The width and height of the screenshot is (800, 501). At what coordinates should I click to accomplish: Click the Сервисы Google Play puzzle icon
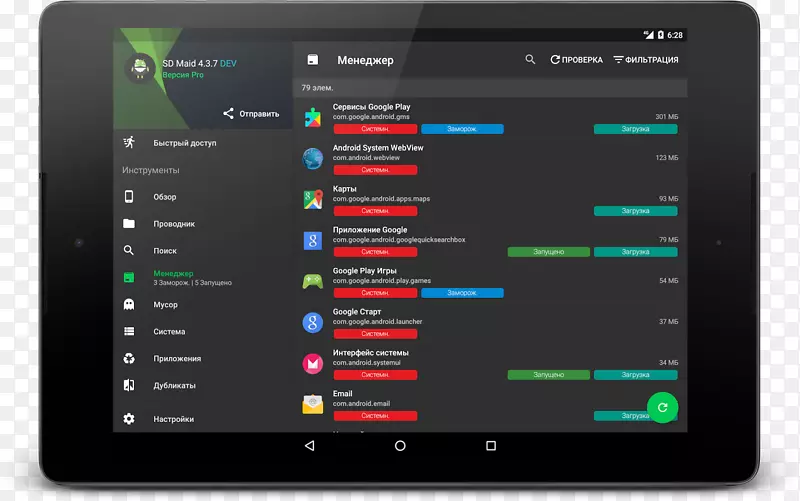coord(313,118)
